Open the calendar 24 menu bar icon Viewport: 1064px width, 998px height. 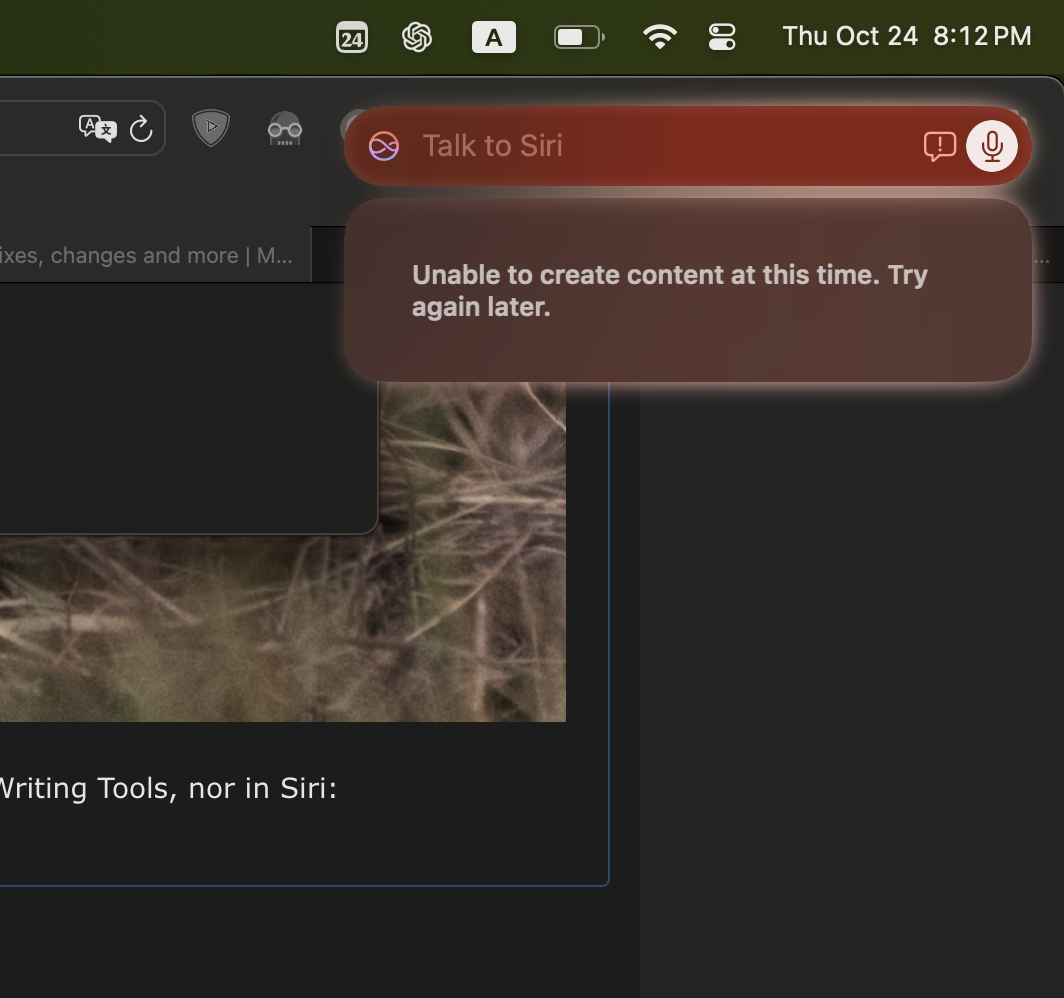click(x=352, y=37)
